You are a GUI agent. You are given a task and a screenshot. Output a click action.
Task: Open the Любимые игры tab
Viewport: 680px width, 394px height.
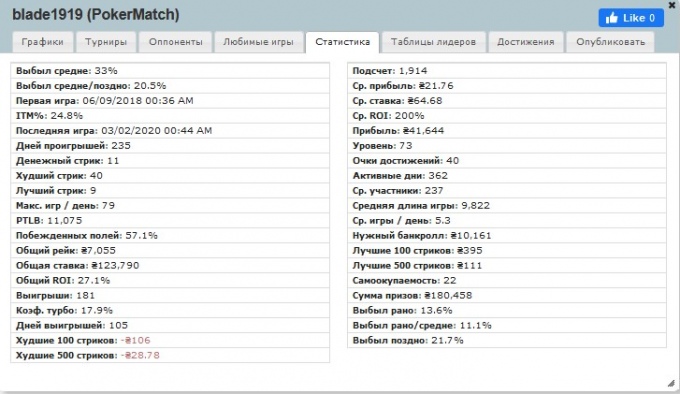[x=258, y=42]
